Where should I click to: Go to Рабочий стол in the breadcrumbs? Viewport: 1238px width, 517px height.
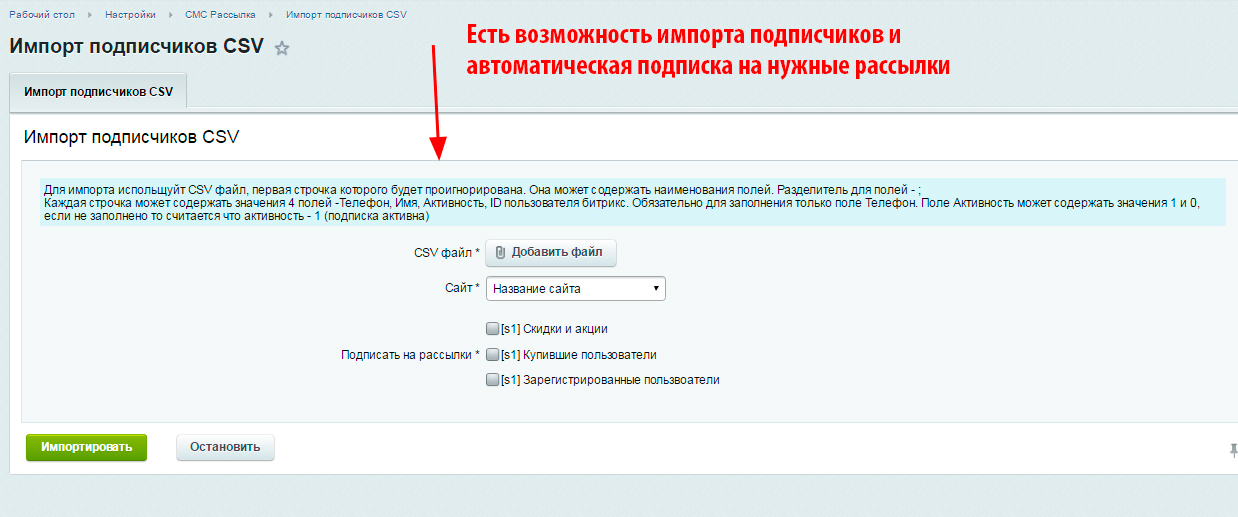coord(43,16)
